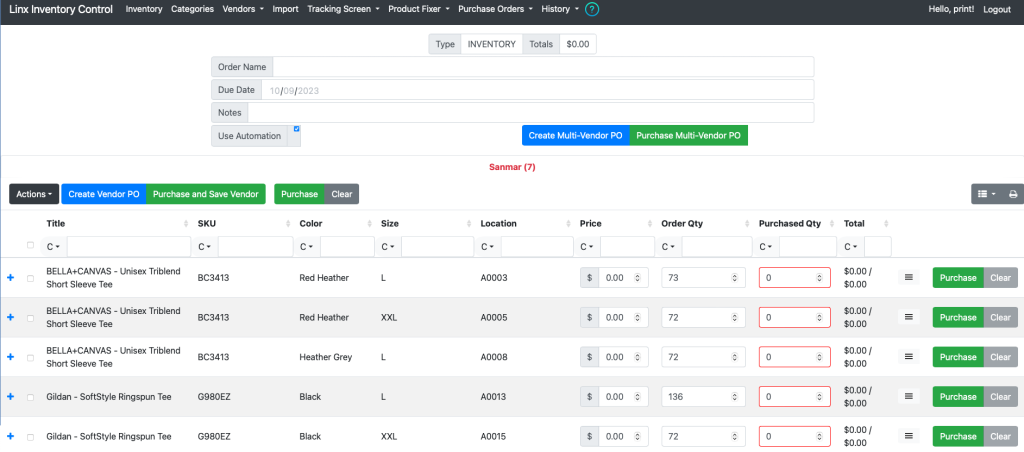Sort by Title column sort arrows
This screenshot has width=1024, height=452.
tap(186, 223)
